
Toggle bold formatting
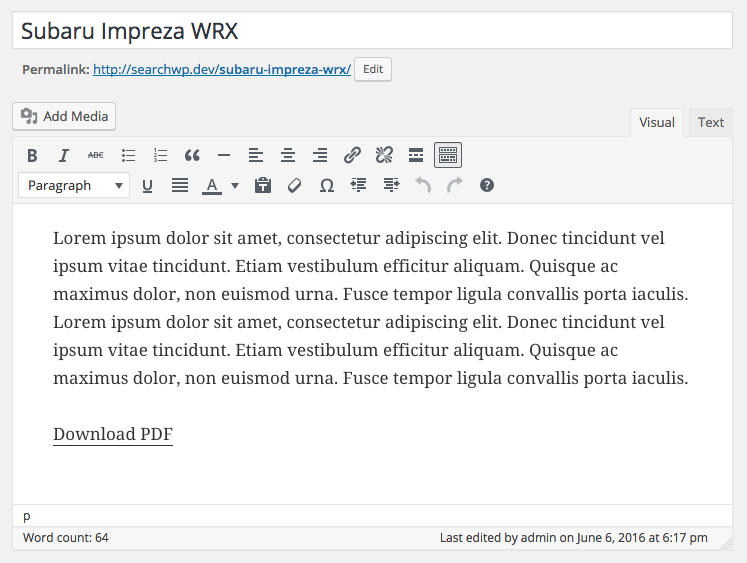point(32,155)
